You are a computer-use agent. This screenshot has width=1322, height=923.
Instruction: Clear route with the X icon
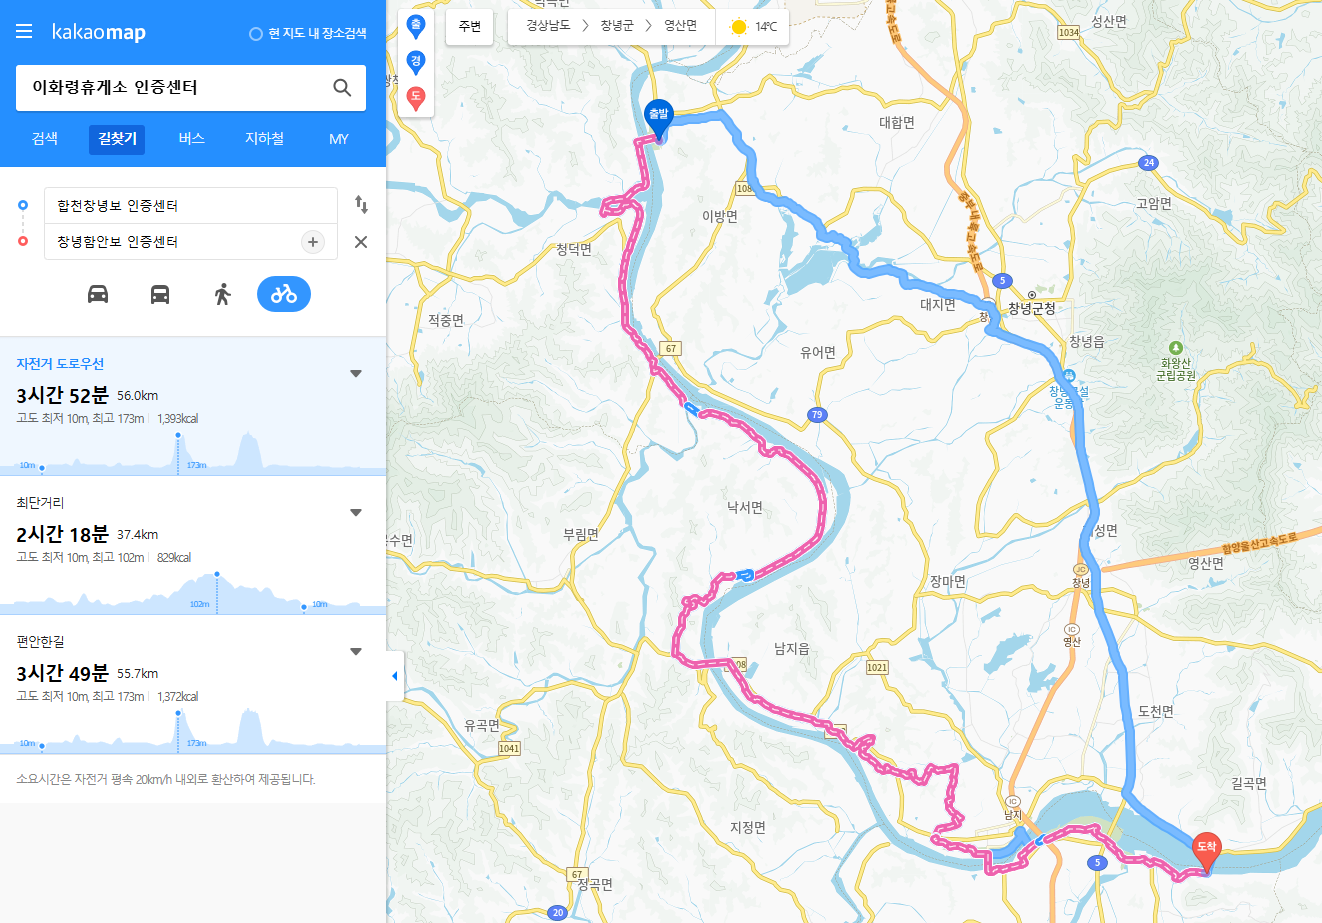(361, 242)
